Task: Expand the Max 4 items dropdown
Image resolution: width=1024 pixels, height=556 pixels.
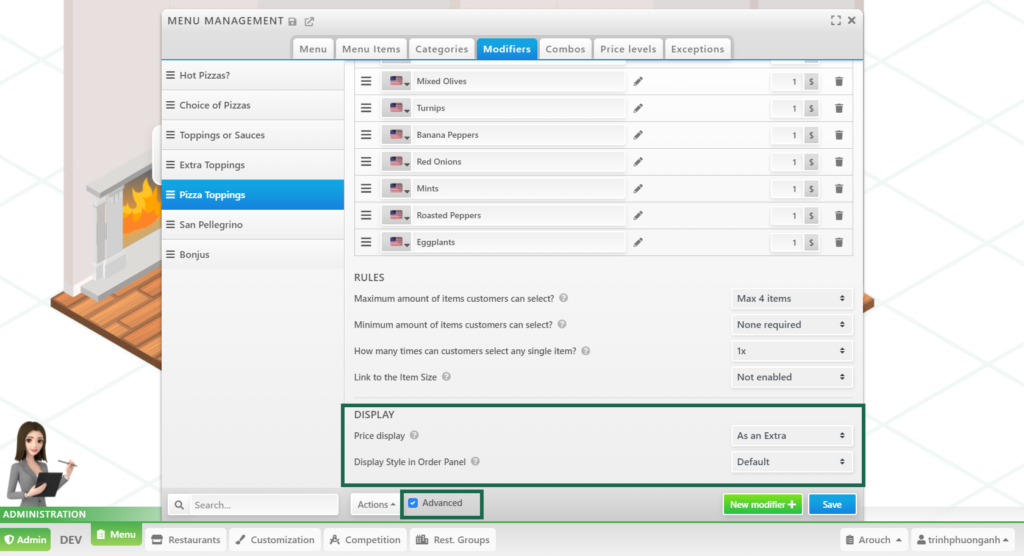Action: [792, 298]
